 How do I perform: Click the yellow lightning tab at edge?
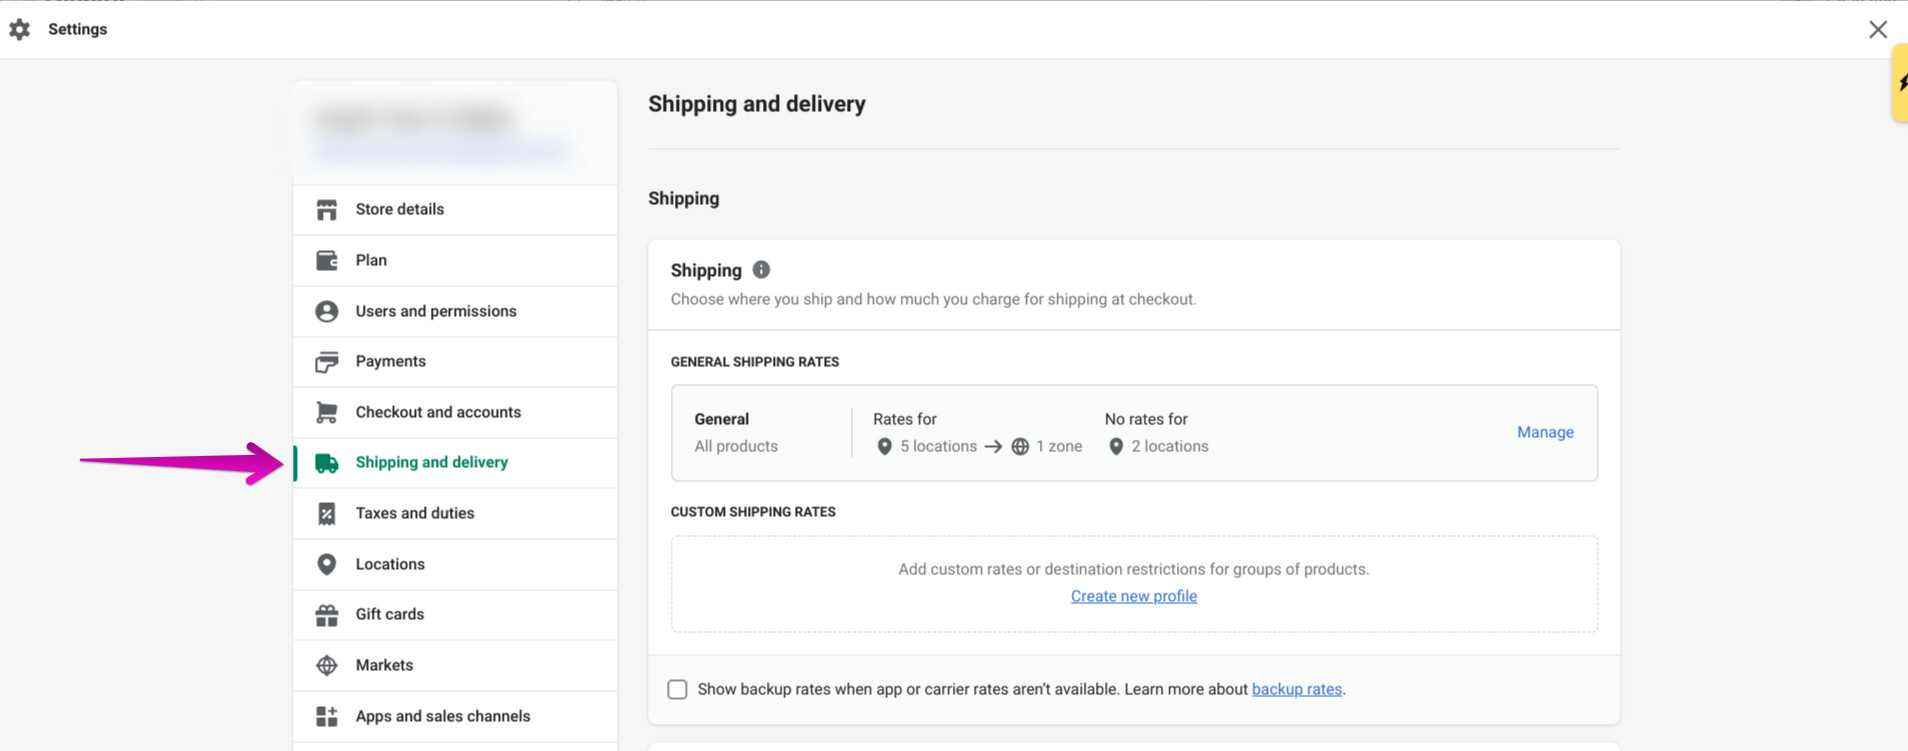(x=1900, y=84)
